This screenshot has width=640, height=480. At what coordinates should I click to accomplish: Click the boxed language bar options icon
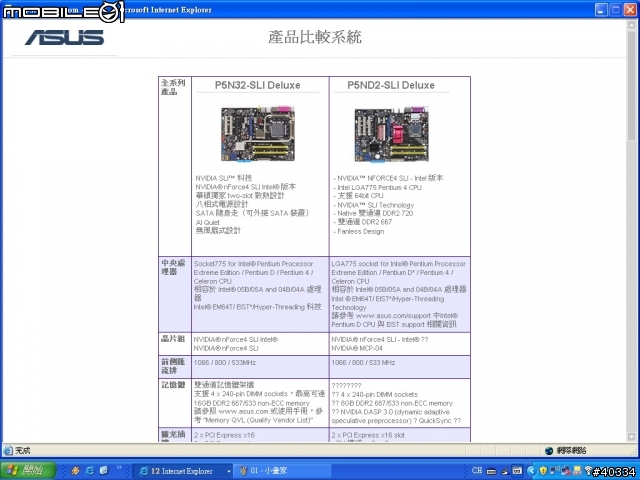click(x=517, y=471)
